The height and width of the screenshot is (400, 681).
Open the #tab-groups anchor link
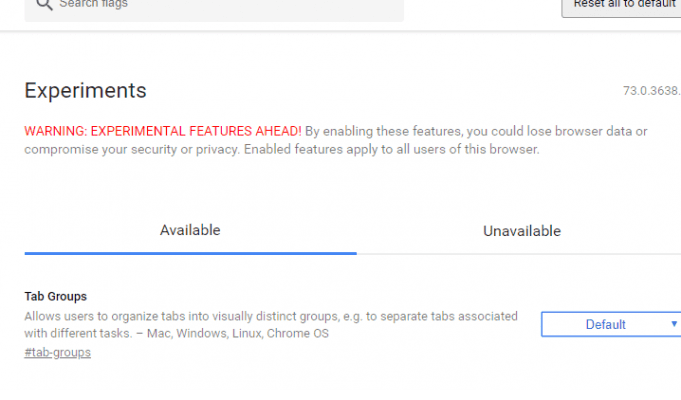click(x=57, y=352)
